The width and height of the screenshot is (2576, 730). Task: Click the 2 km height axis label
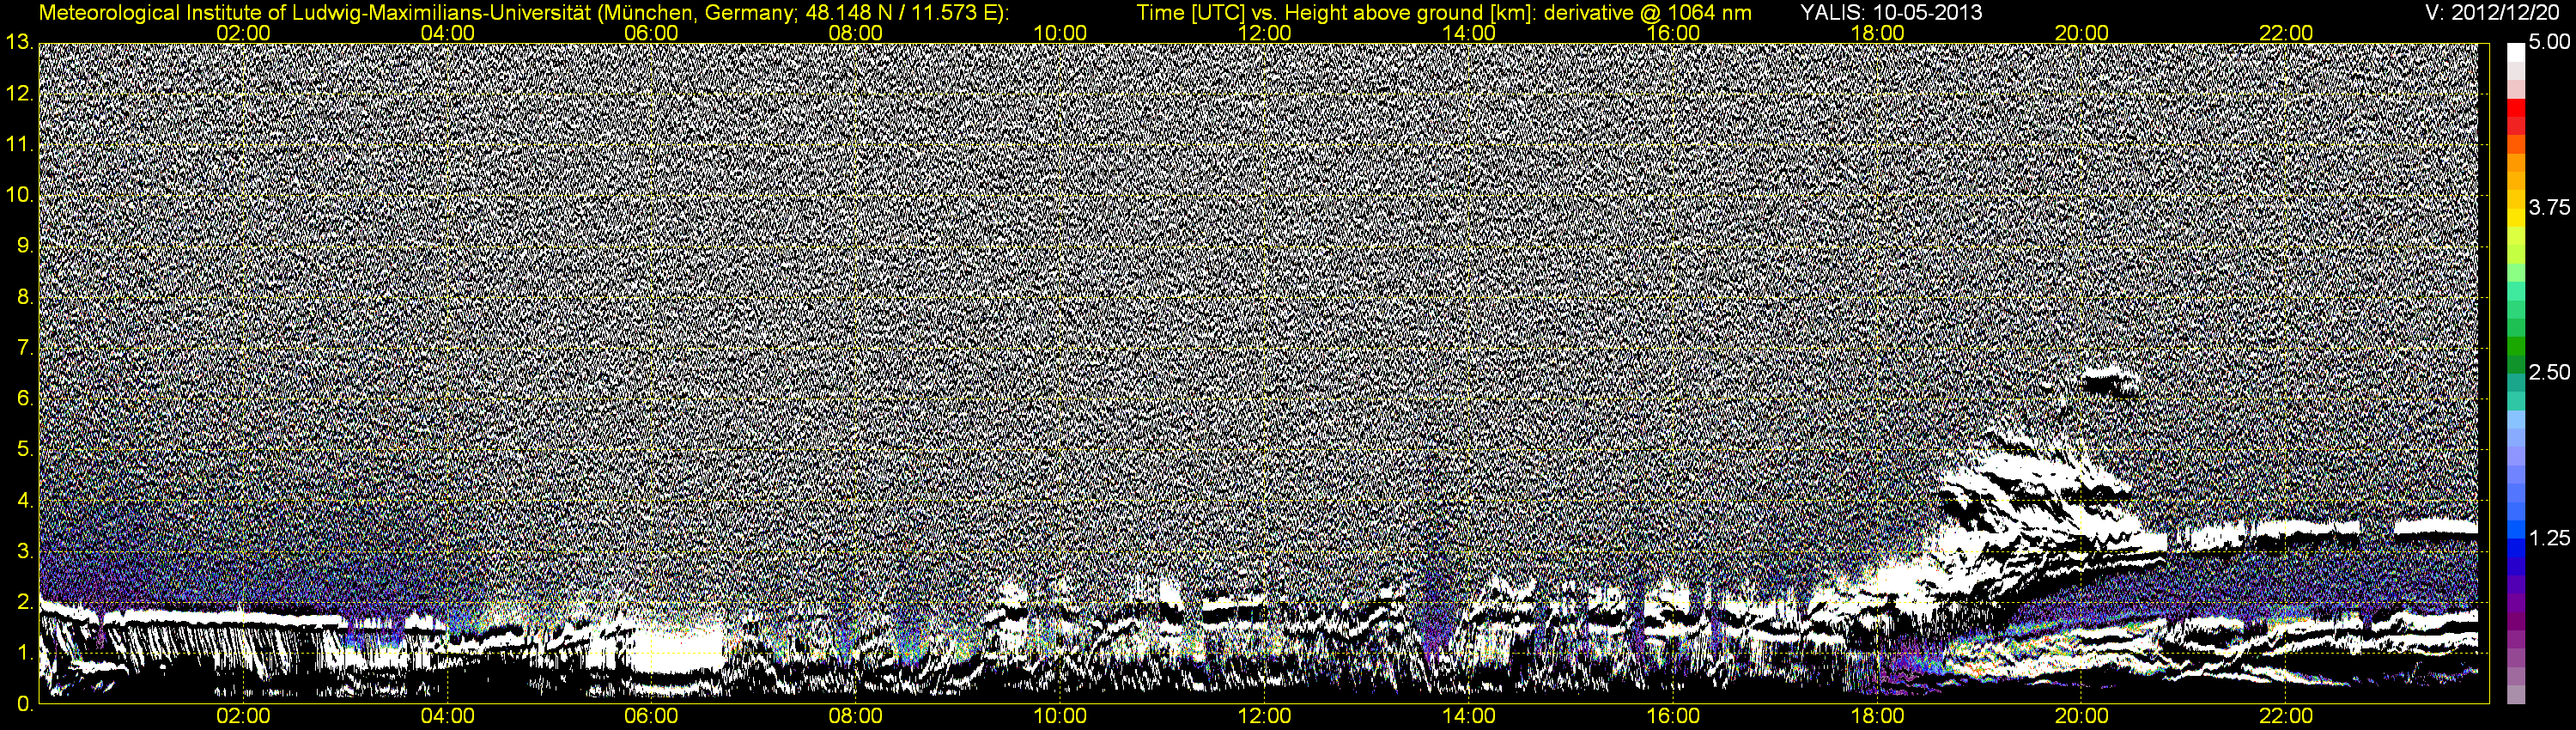tap(25, 603)
